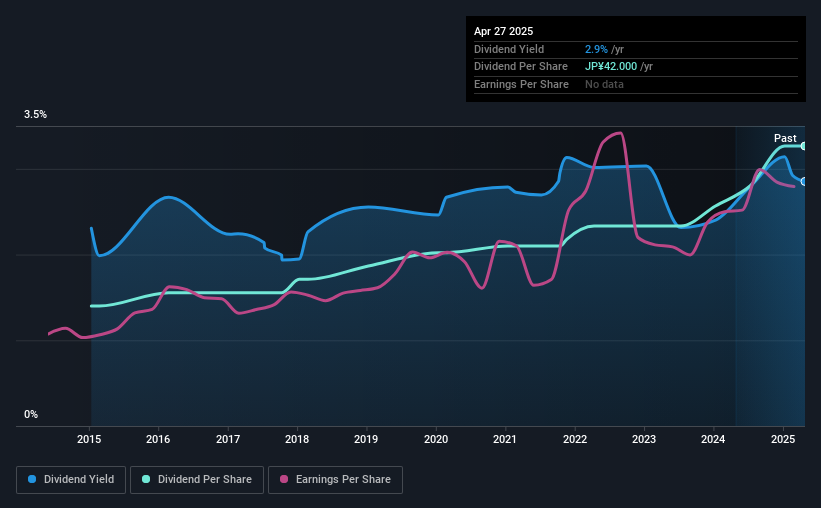Select the 2020 label on the time axis
The image size is (821, 508).
tap(436, 439)
